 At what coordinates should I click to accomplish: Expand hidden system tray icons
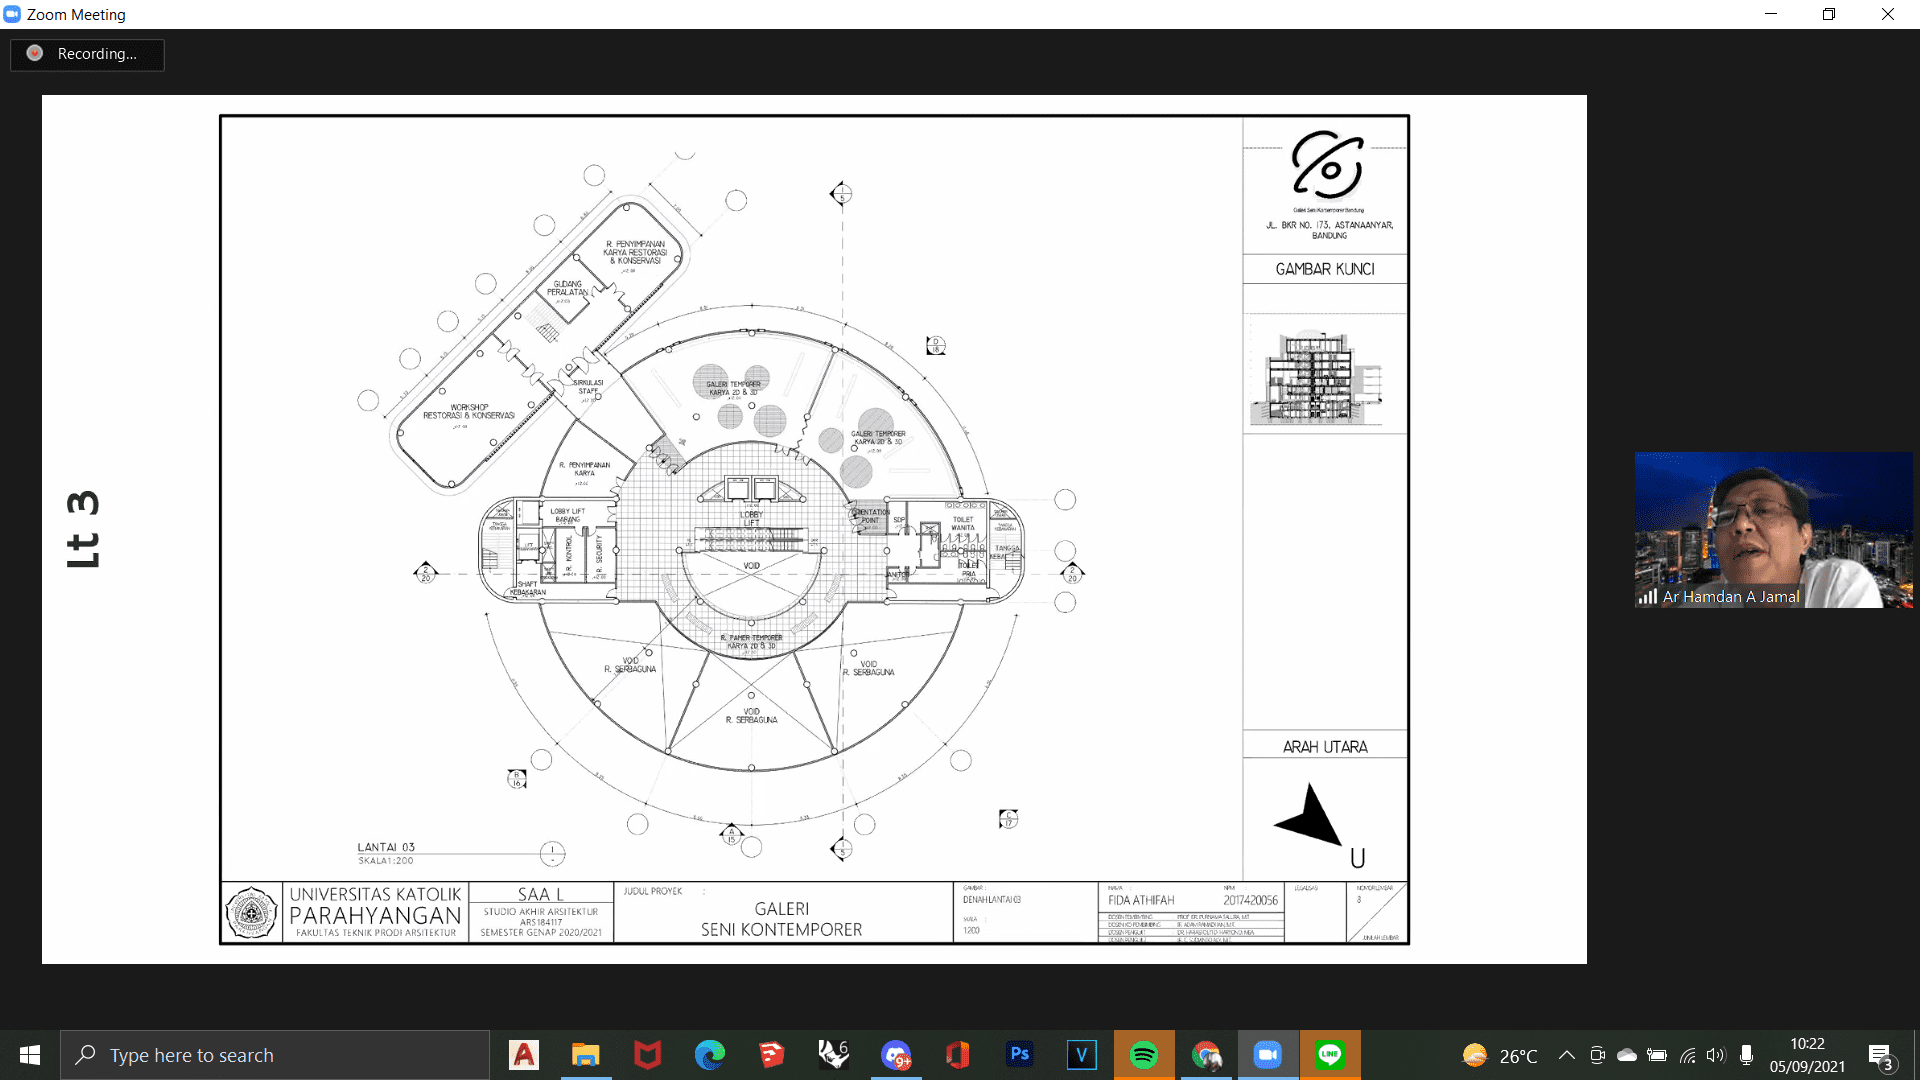(1567, 1056)
